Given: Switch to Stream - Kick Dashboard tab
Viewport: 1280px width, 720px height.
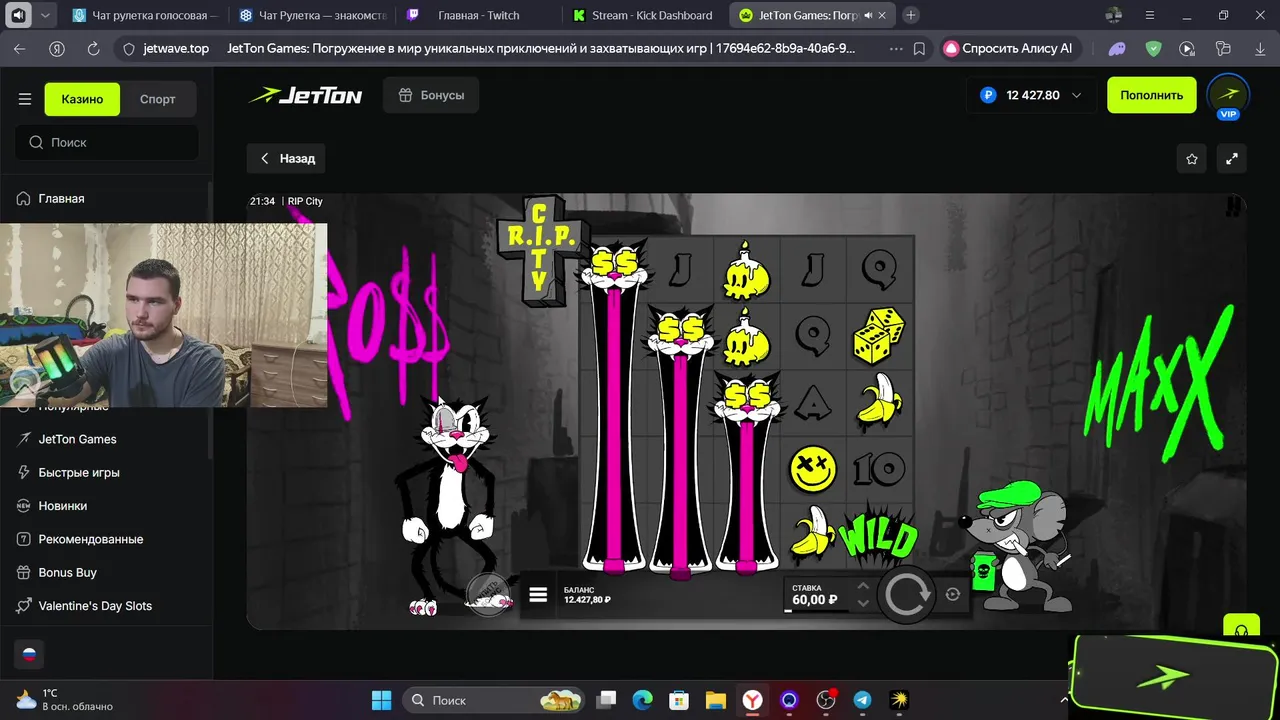Looking at the screenshot, I should click(644, 15).
